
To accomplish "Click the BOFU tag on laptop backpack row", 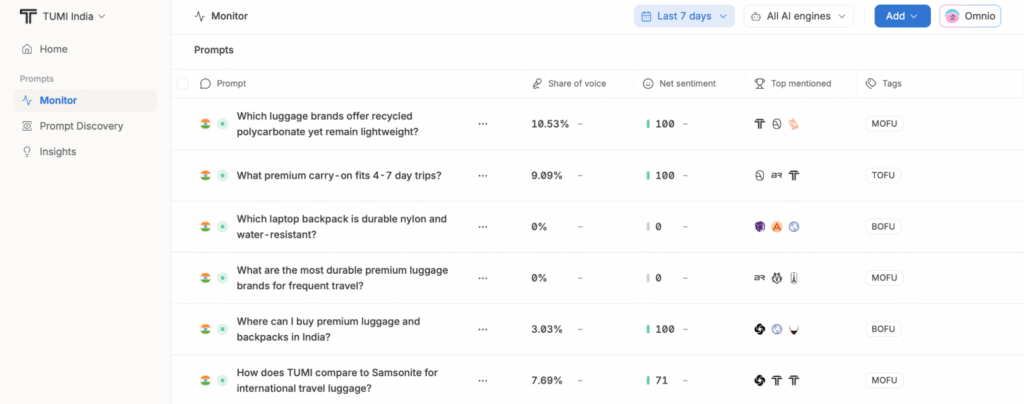I will 884,226.
